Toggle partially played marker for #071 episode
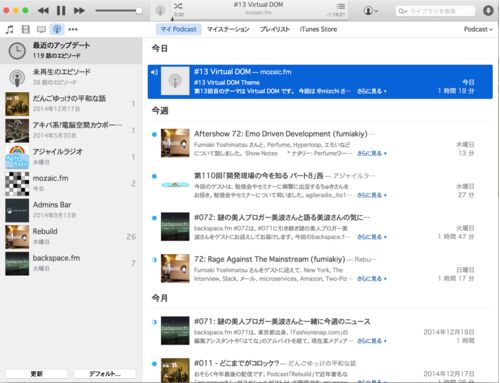 pos(154,322)
